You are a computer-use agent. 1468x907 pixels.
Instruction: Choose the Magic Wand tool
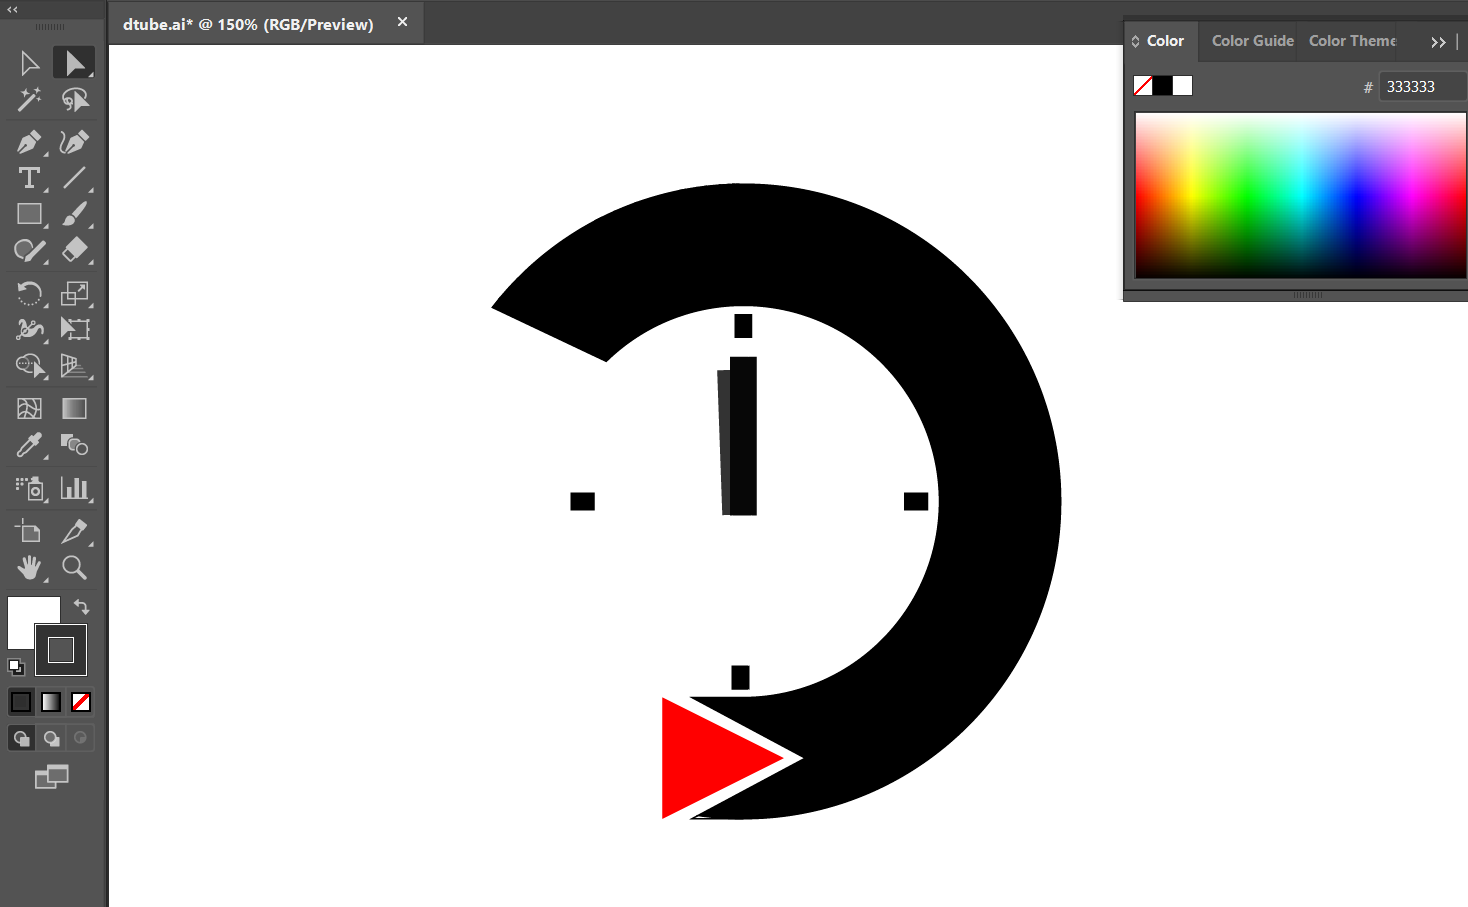tap(29, 99)
